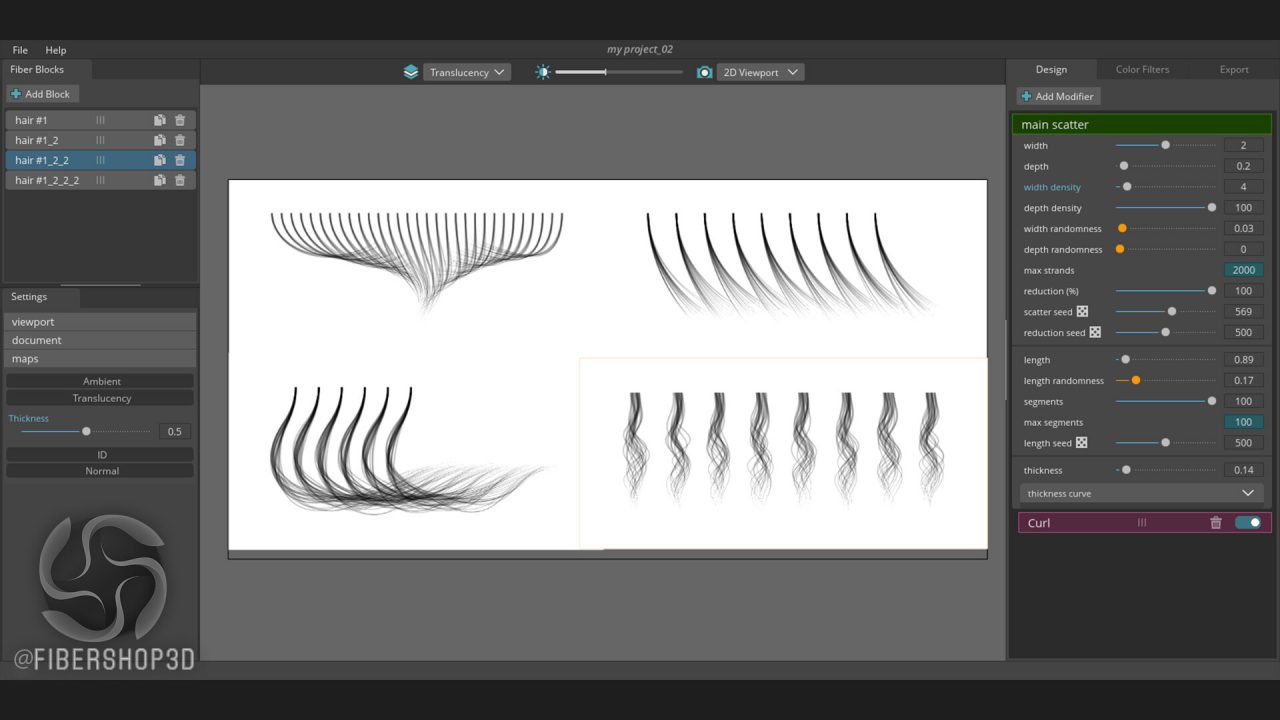Click the camera icon beside 2D Viewport
This screenshot has height=720, width=1280.
[x=705, y=72]
